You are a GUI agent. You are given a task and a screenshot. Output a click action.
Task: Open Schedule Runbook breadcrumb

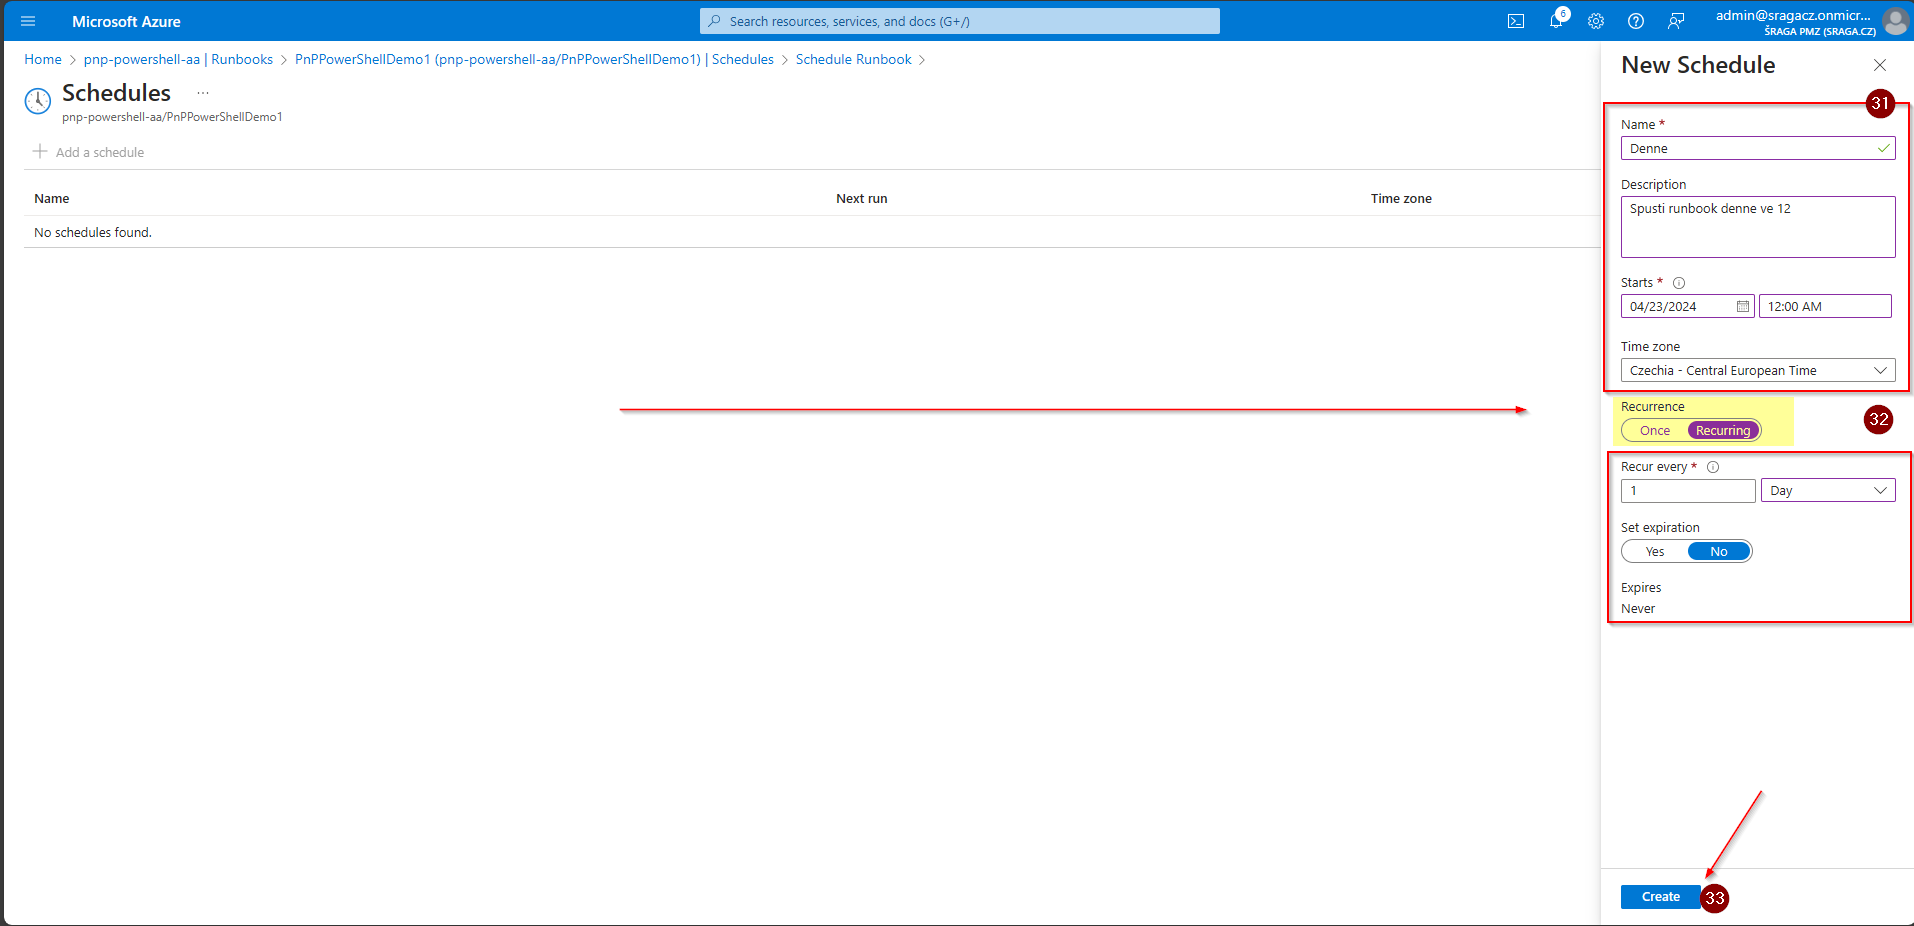854,59
